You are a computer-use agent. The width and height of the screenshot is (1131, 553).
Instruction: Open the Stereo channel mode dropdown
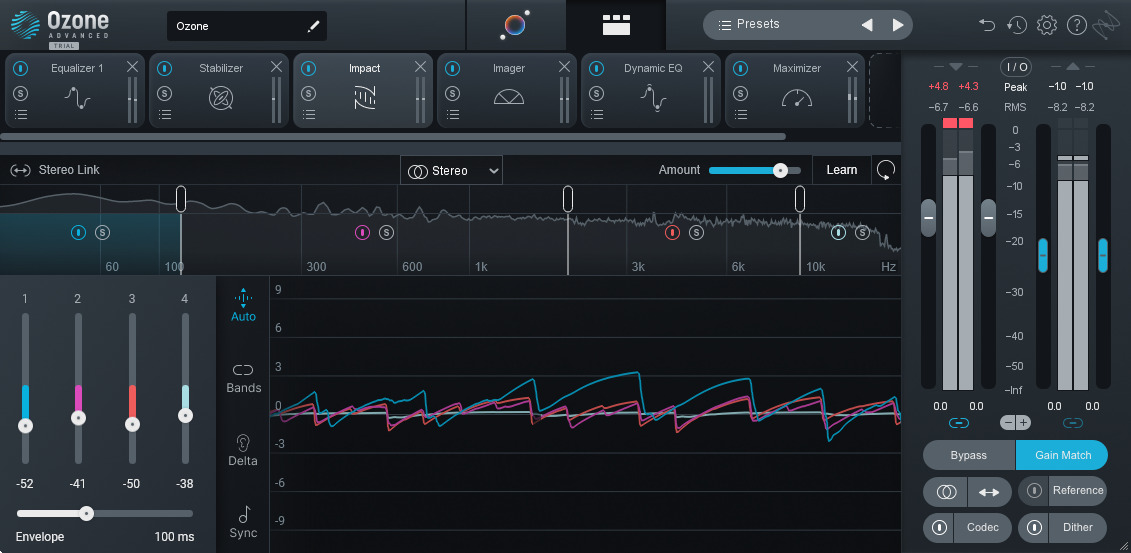pyautogui.click(x=452, y=171)
